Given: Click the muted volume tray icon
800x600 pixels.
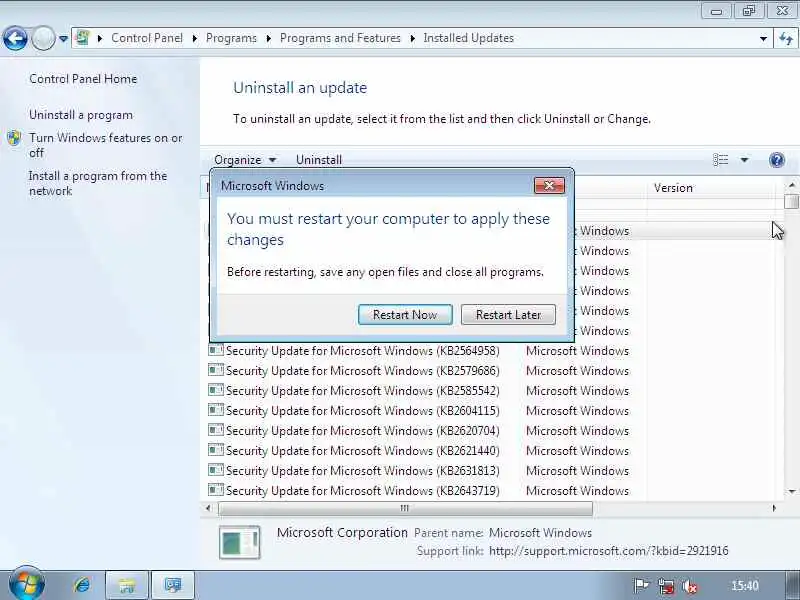Looking at the screenshot, I should click(690, 586).
